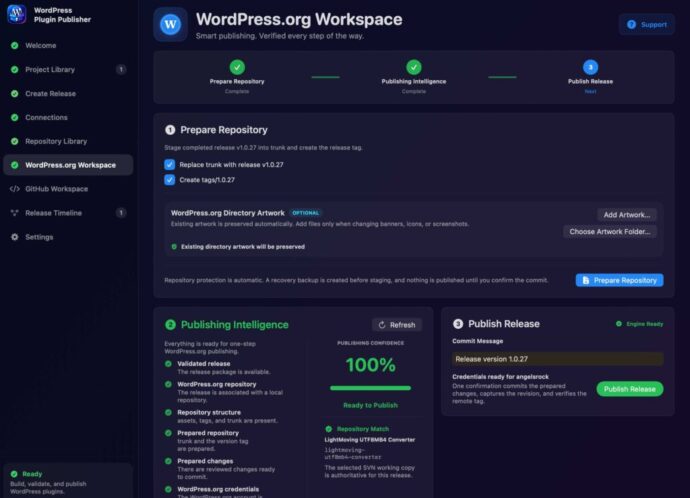This screenshot has width=690, height=498.
Task: Toggle Create tags/1.0.27 checkbox
Action: pyautogui.click(x=169, y=179)
